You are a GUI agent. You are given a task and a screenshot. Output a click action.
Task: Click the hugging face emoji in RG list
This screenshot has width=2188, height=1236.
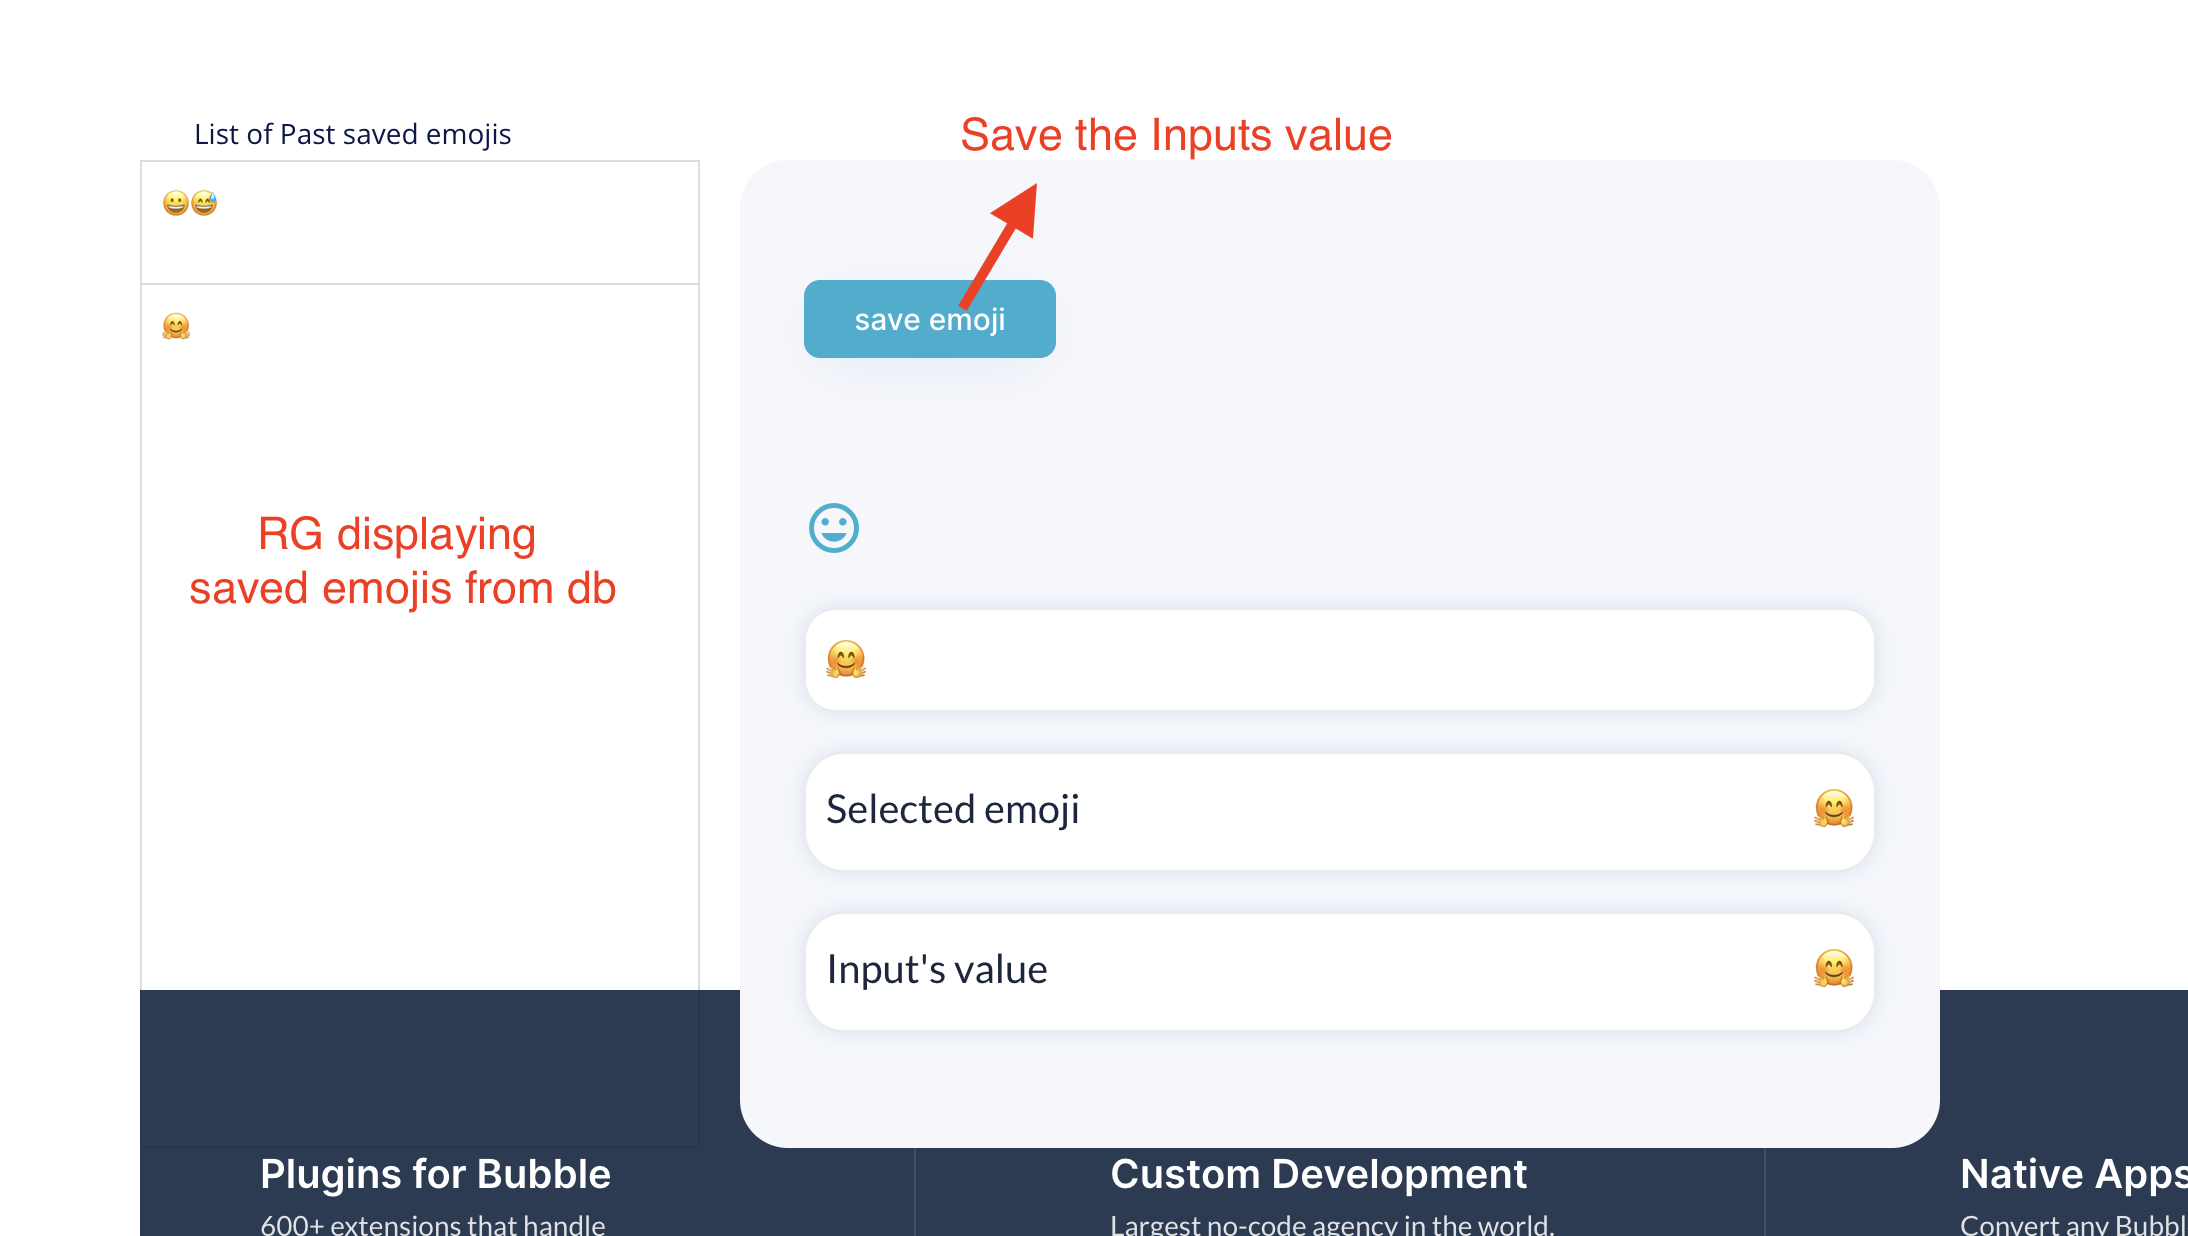click(176, 326)
